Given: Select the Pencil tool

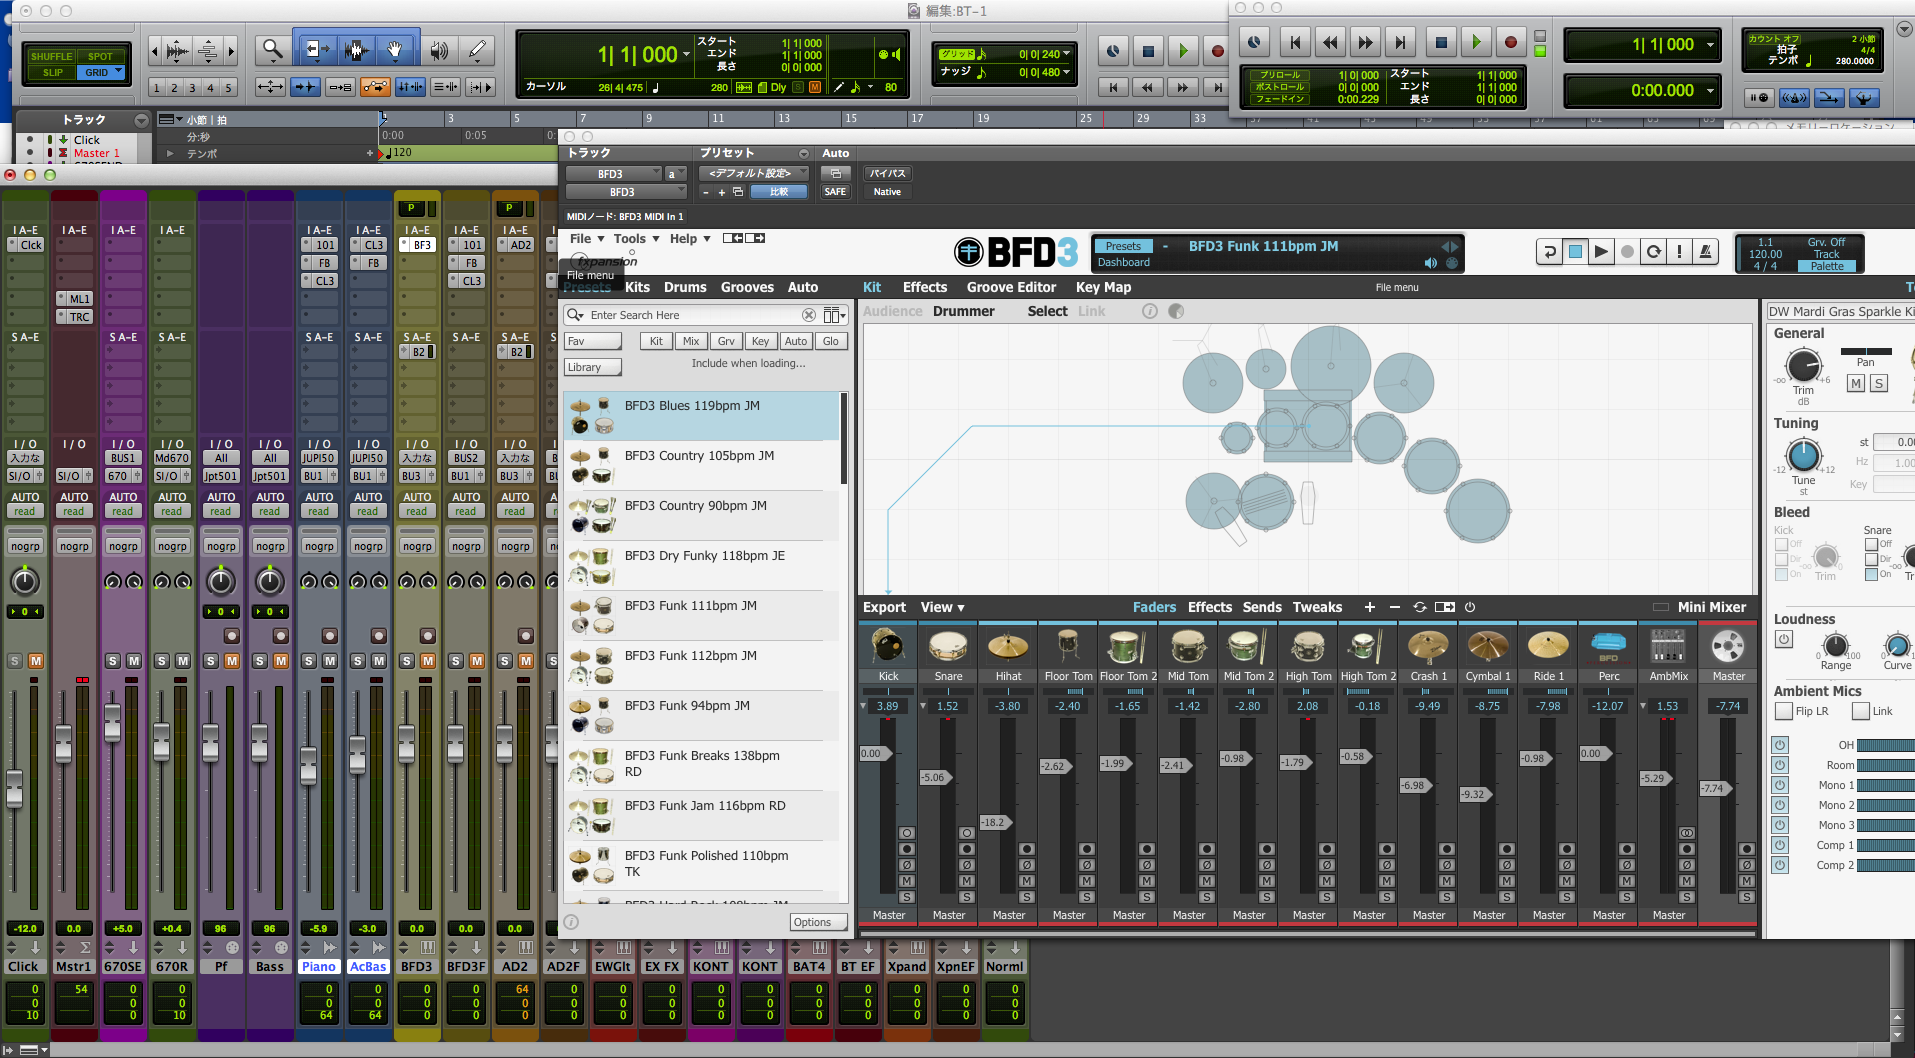Looking at the screenshot, I should pyautogui.click(x=478, y=49).
